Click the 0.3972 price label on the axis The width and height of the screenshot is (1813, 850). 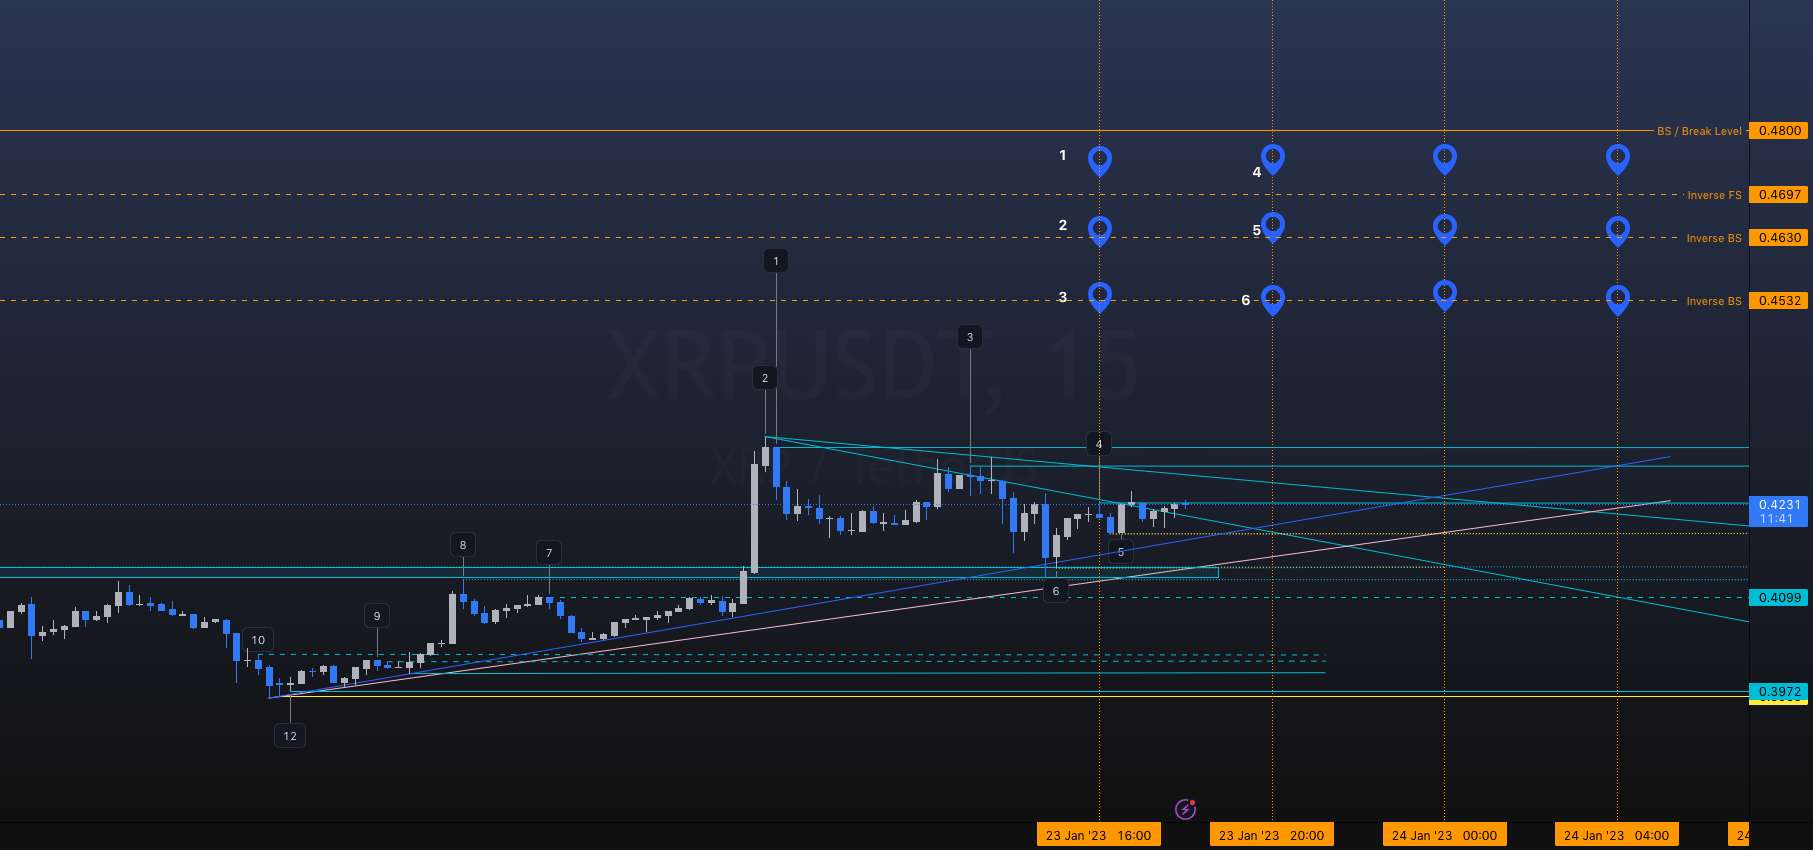coord(1779,691)
